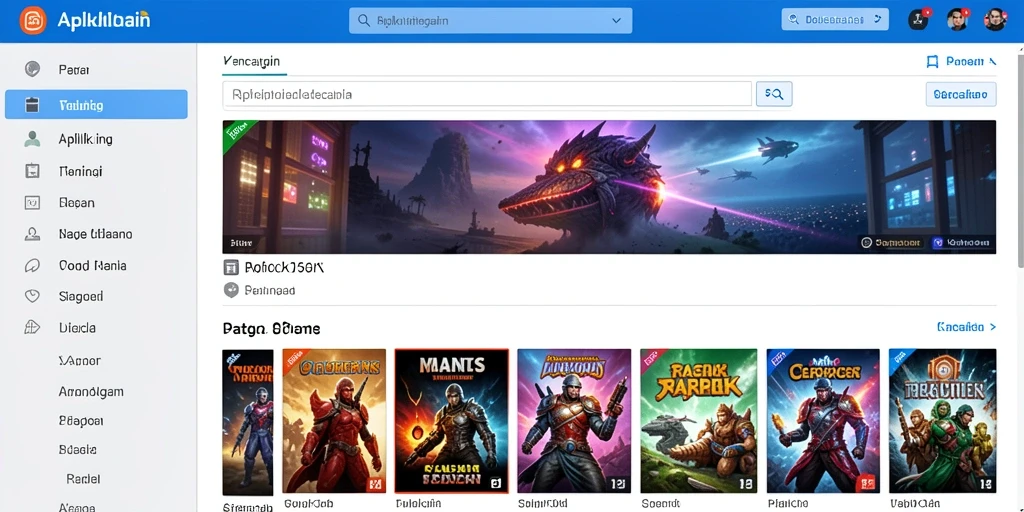Open the notifications icon with red badge
The width and height of the screenshot is (1024, 512).
click(918, 20)
